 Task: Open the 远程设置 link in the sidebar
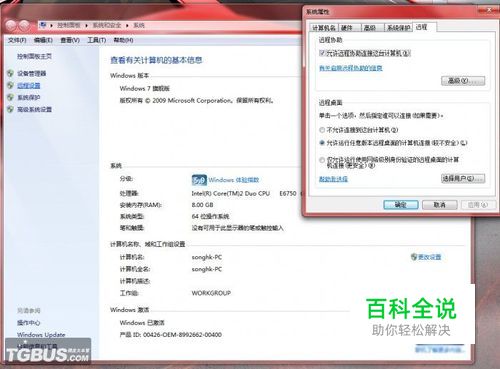tap(29, 86)
